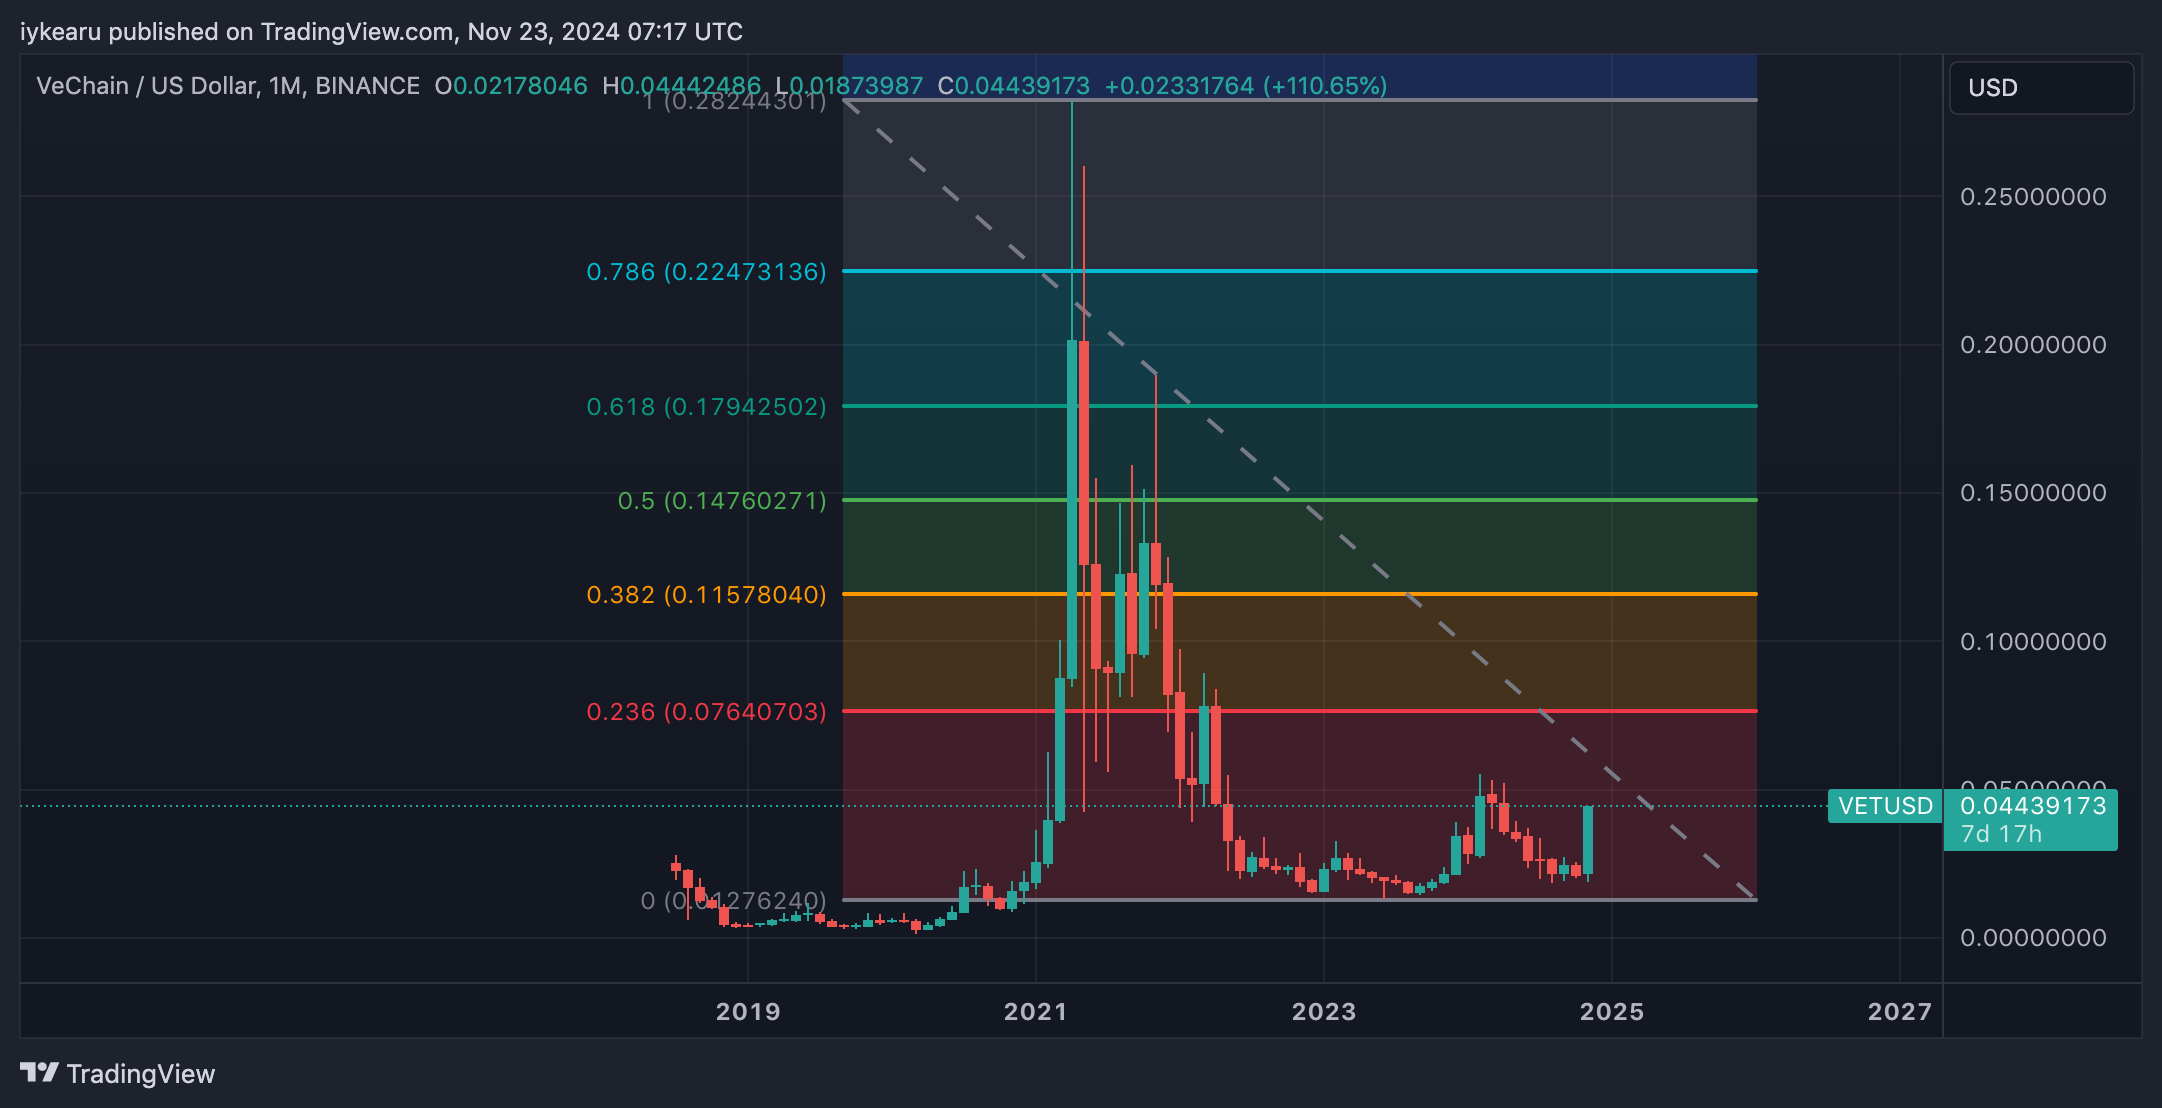The width and height of the screenshot is (2162, 1108).
Task: Click the 1 (0.28244301) Fibonacci label
Action: [x=735, y=101]
